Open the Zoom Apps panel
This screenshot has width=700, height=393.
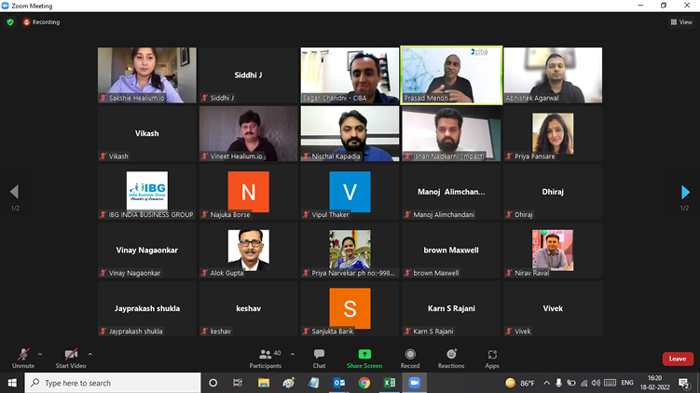pos(492,359)
